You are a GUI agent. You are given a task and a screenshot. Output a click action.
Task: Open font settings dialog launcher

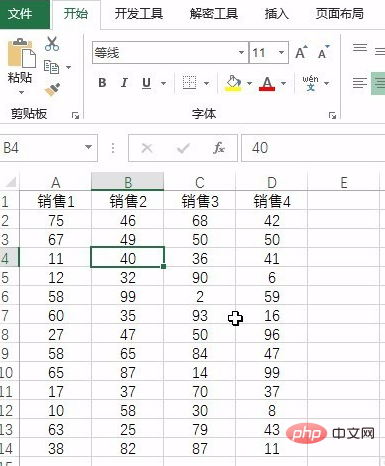(332, 115)
